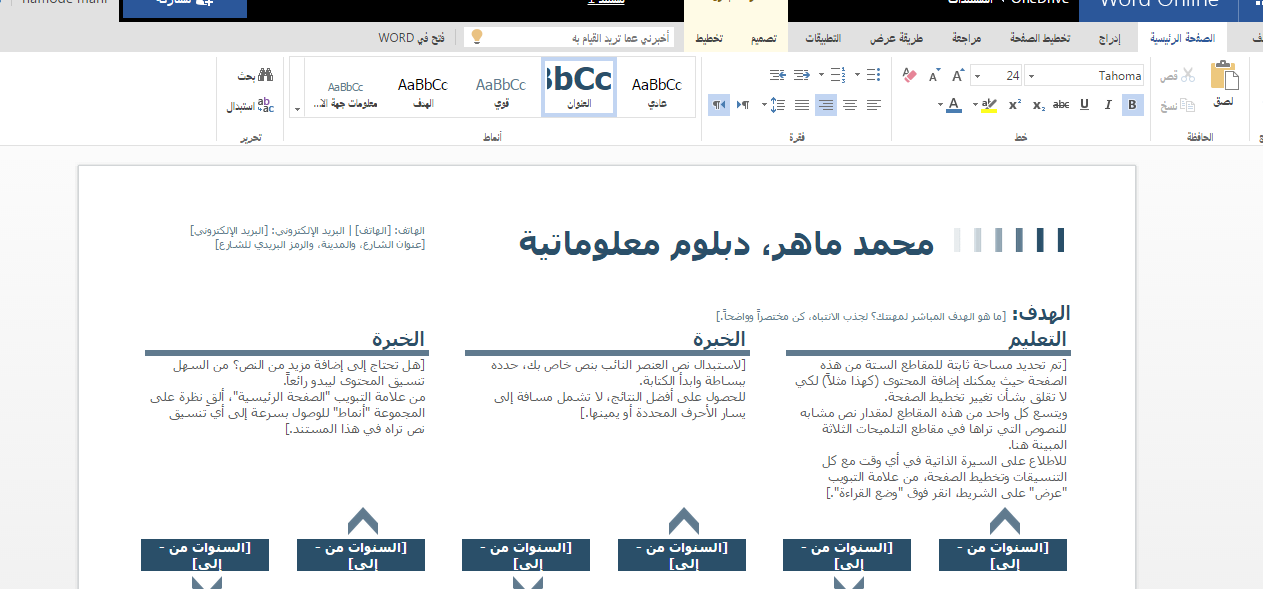Screen dimensions: 1263x589
Task: Click Align Left paragraph icon
Action: [873, 105]
